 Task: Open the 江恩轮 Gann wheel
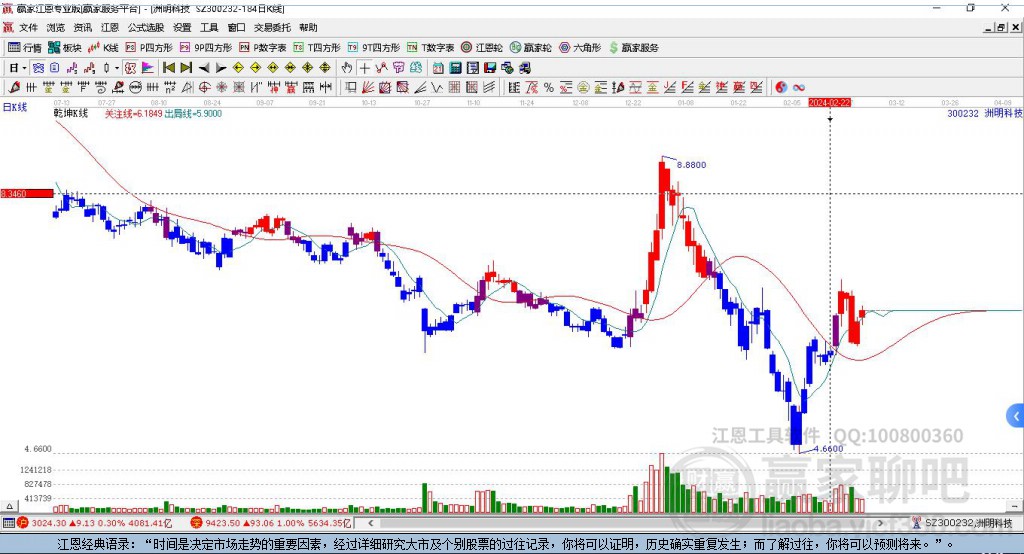click(482, 48)
